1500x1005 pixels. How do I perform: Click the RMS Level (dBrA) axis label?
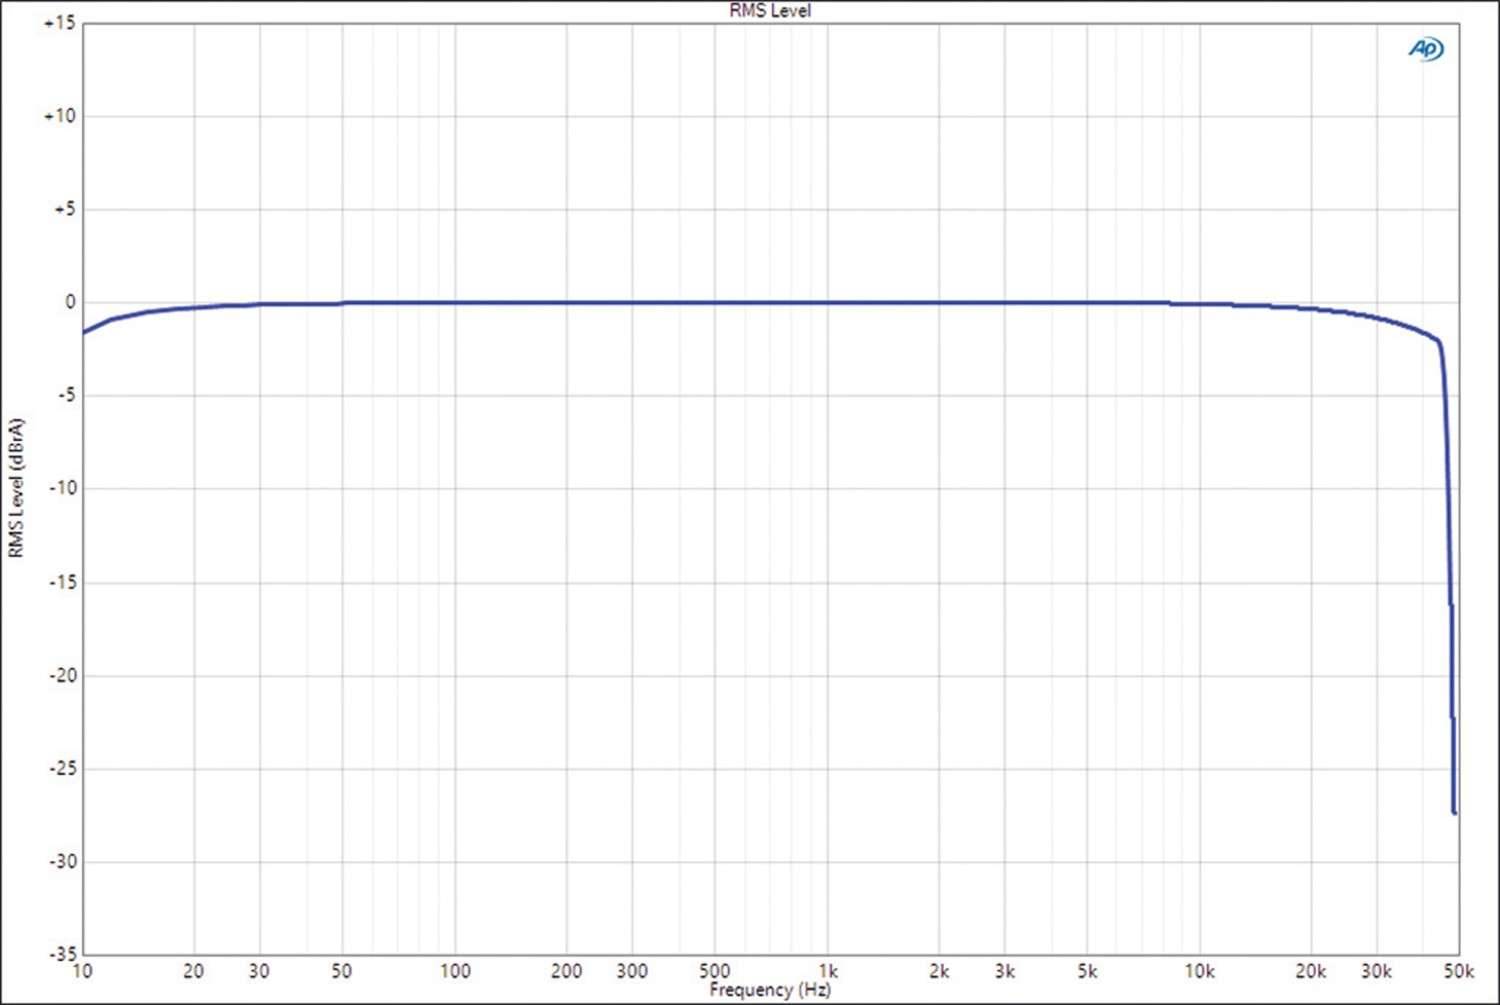[15, 488]
